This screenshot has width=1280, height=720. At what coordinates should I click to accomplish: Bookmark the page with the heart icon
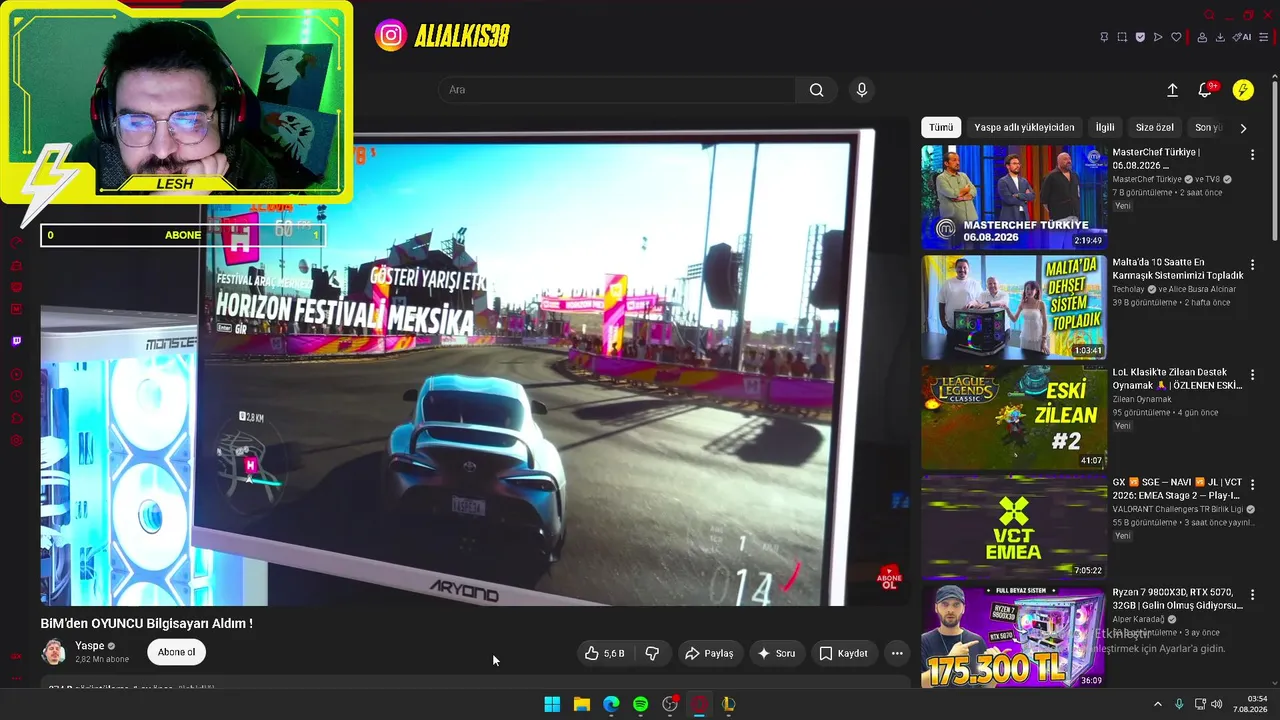coord(1176,37)
